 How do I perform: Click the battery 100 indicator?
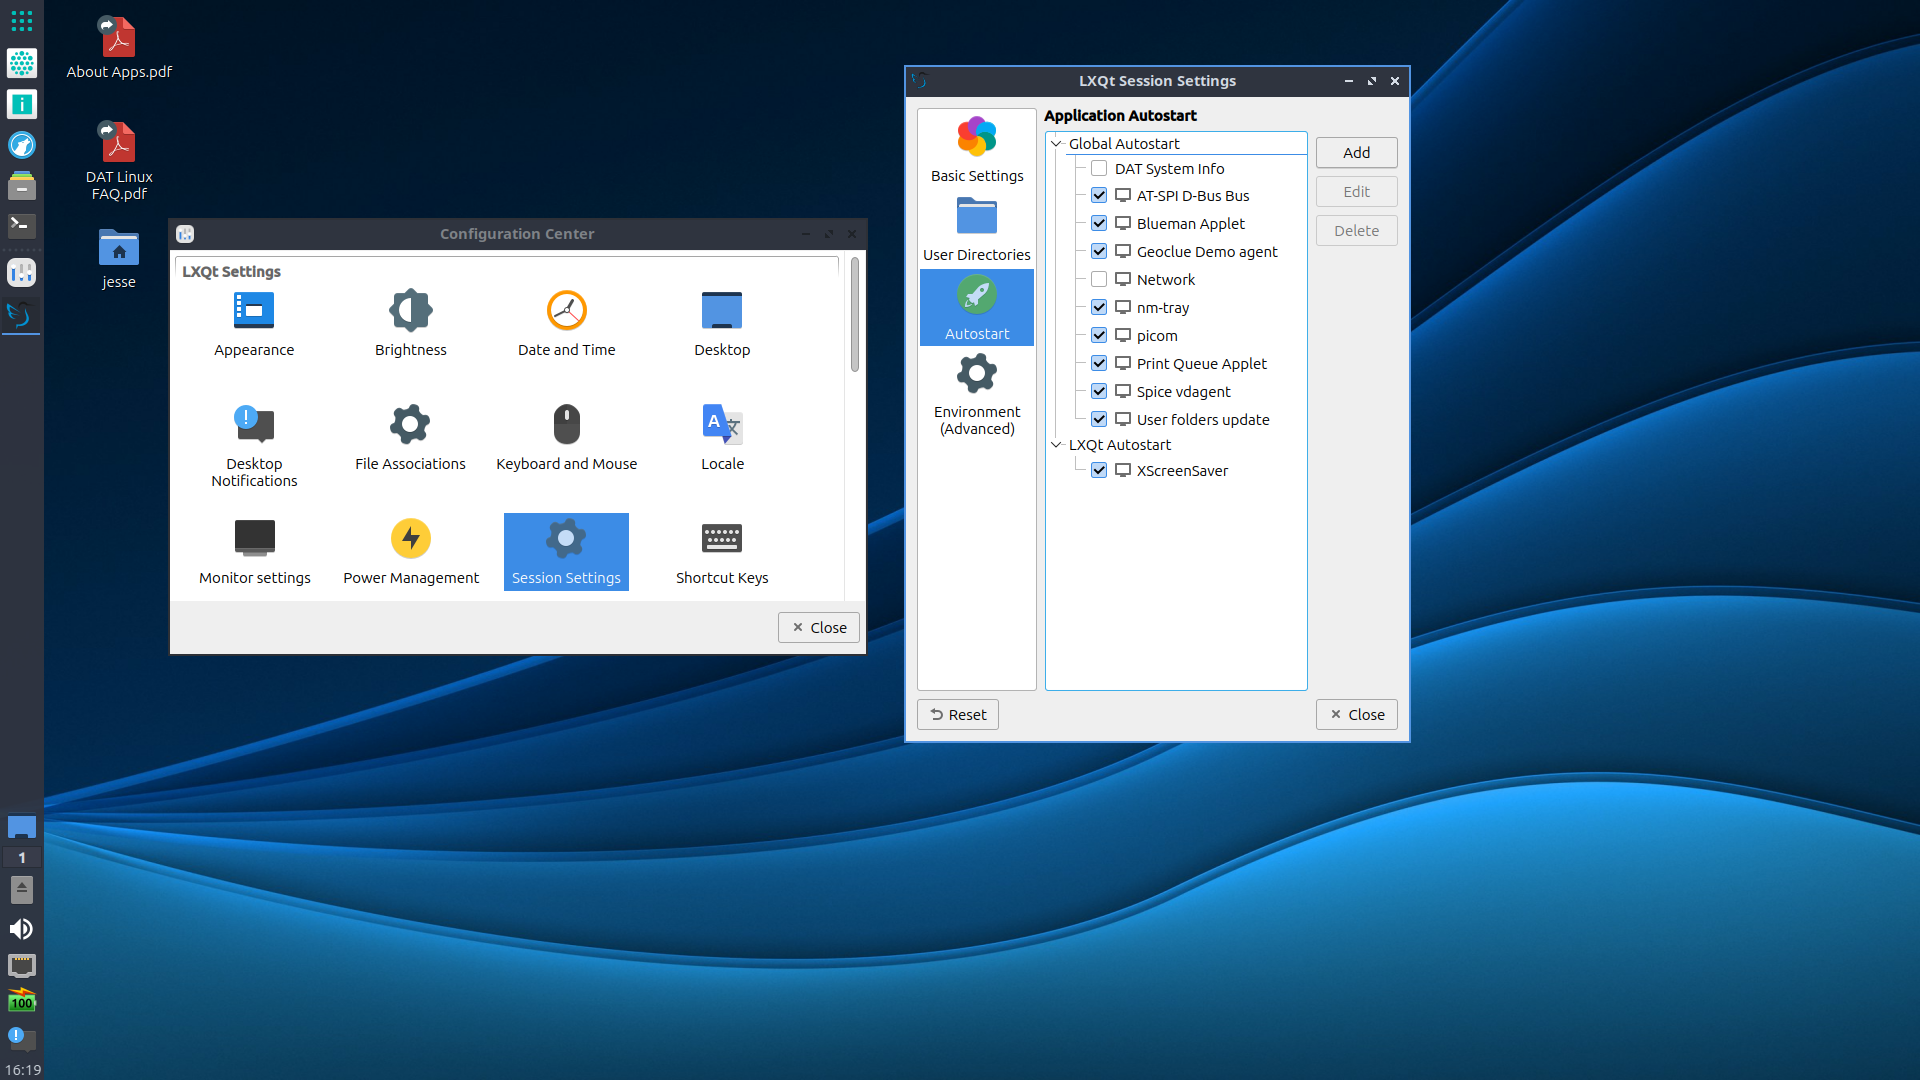coord(22,1001)
